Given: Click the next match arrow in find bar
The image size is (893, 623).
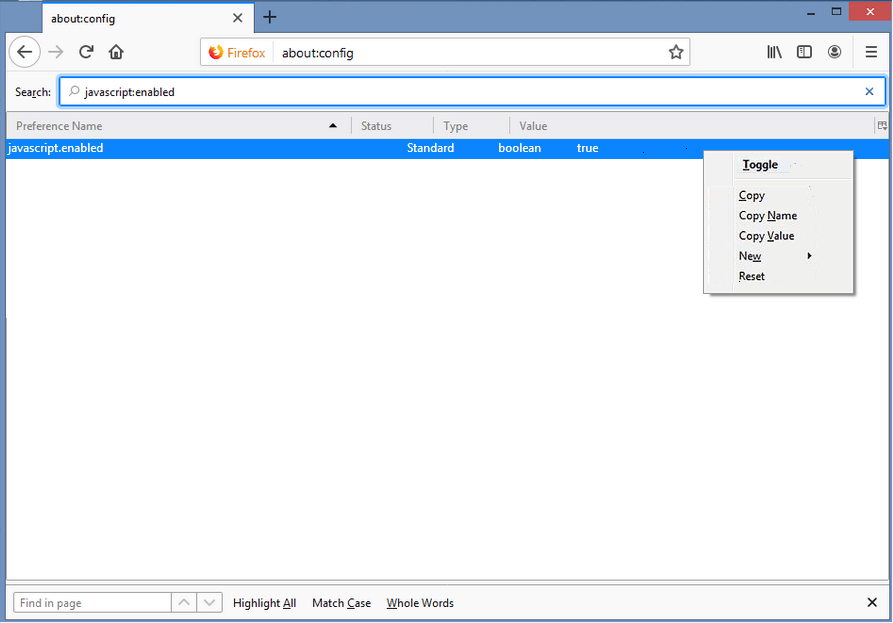Looking at the screenshot, I should [x=209, y=602].
